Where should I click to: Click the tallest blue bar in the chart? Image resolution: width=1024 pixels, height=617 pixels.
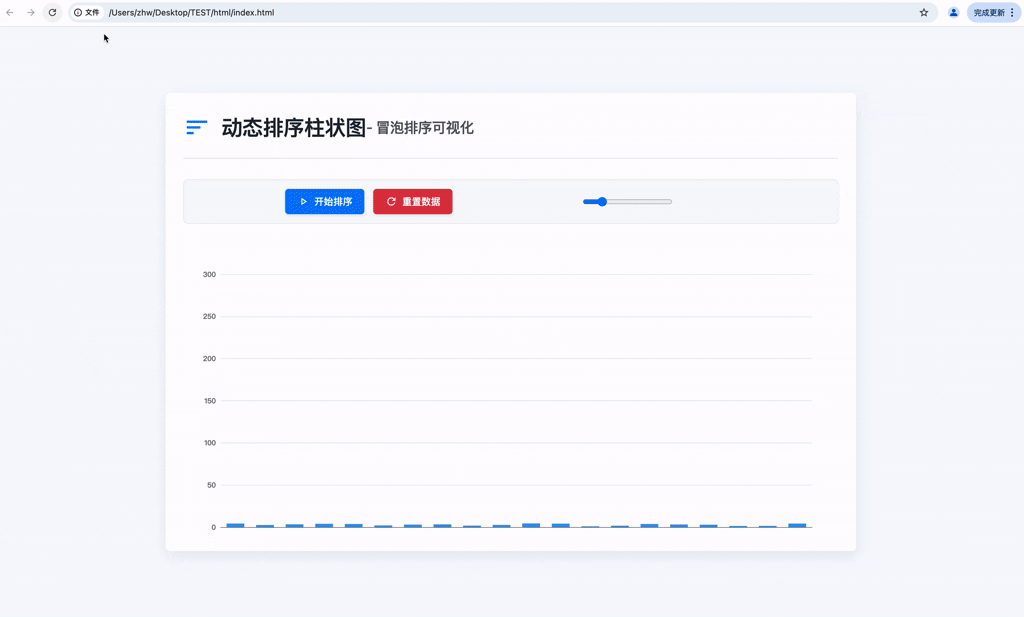530,523
